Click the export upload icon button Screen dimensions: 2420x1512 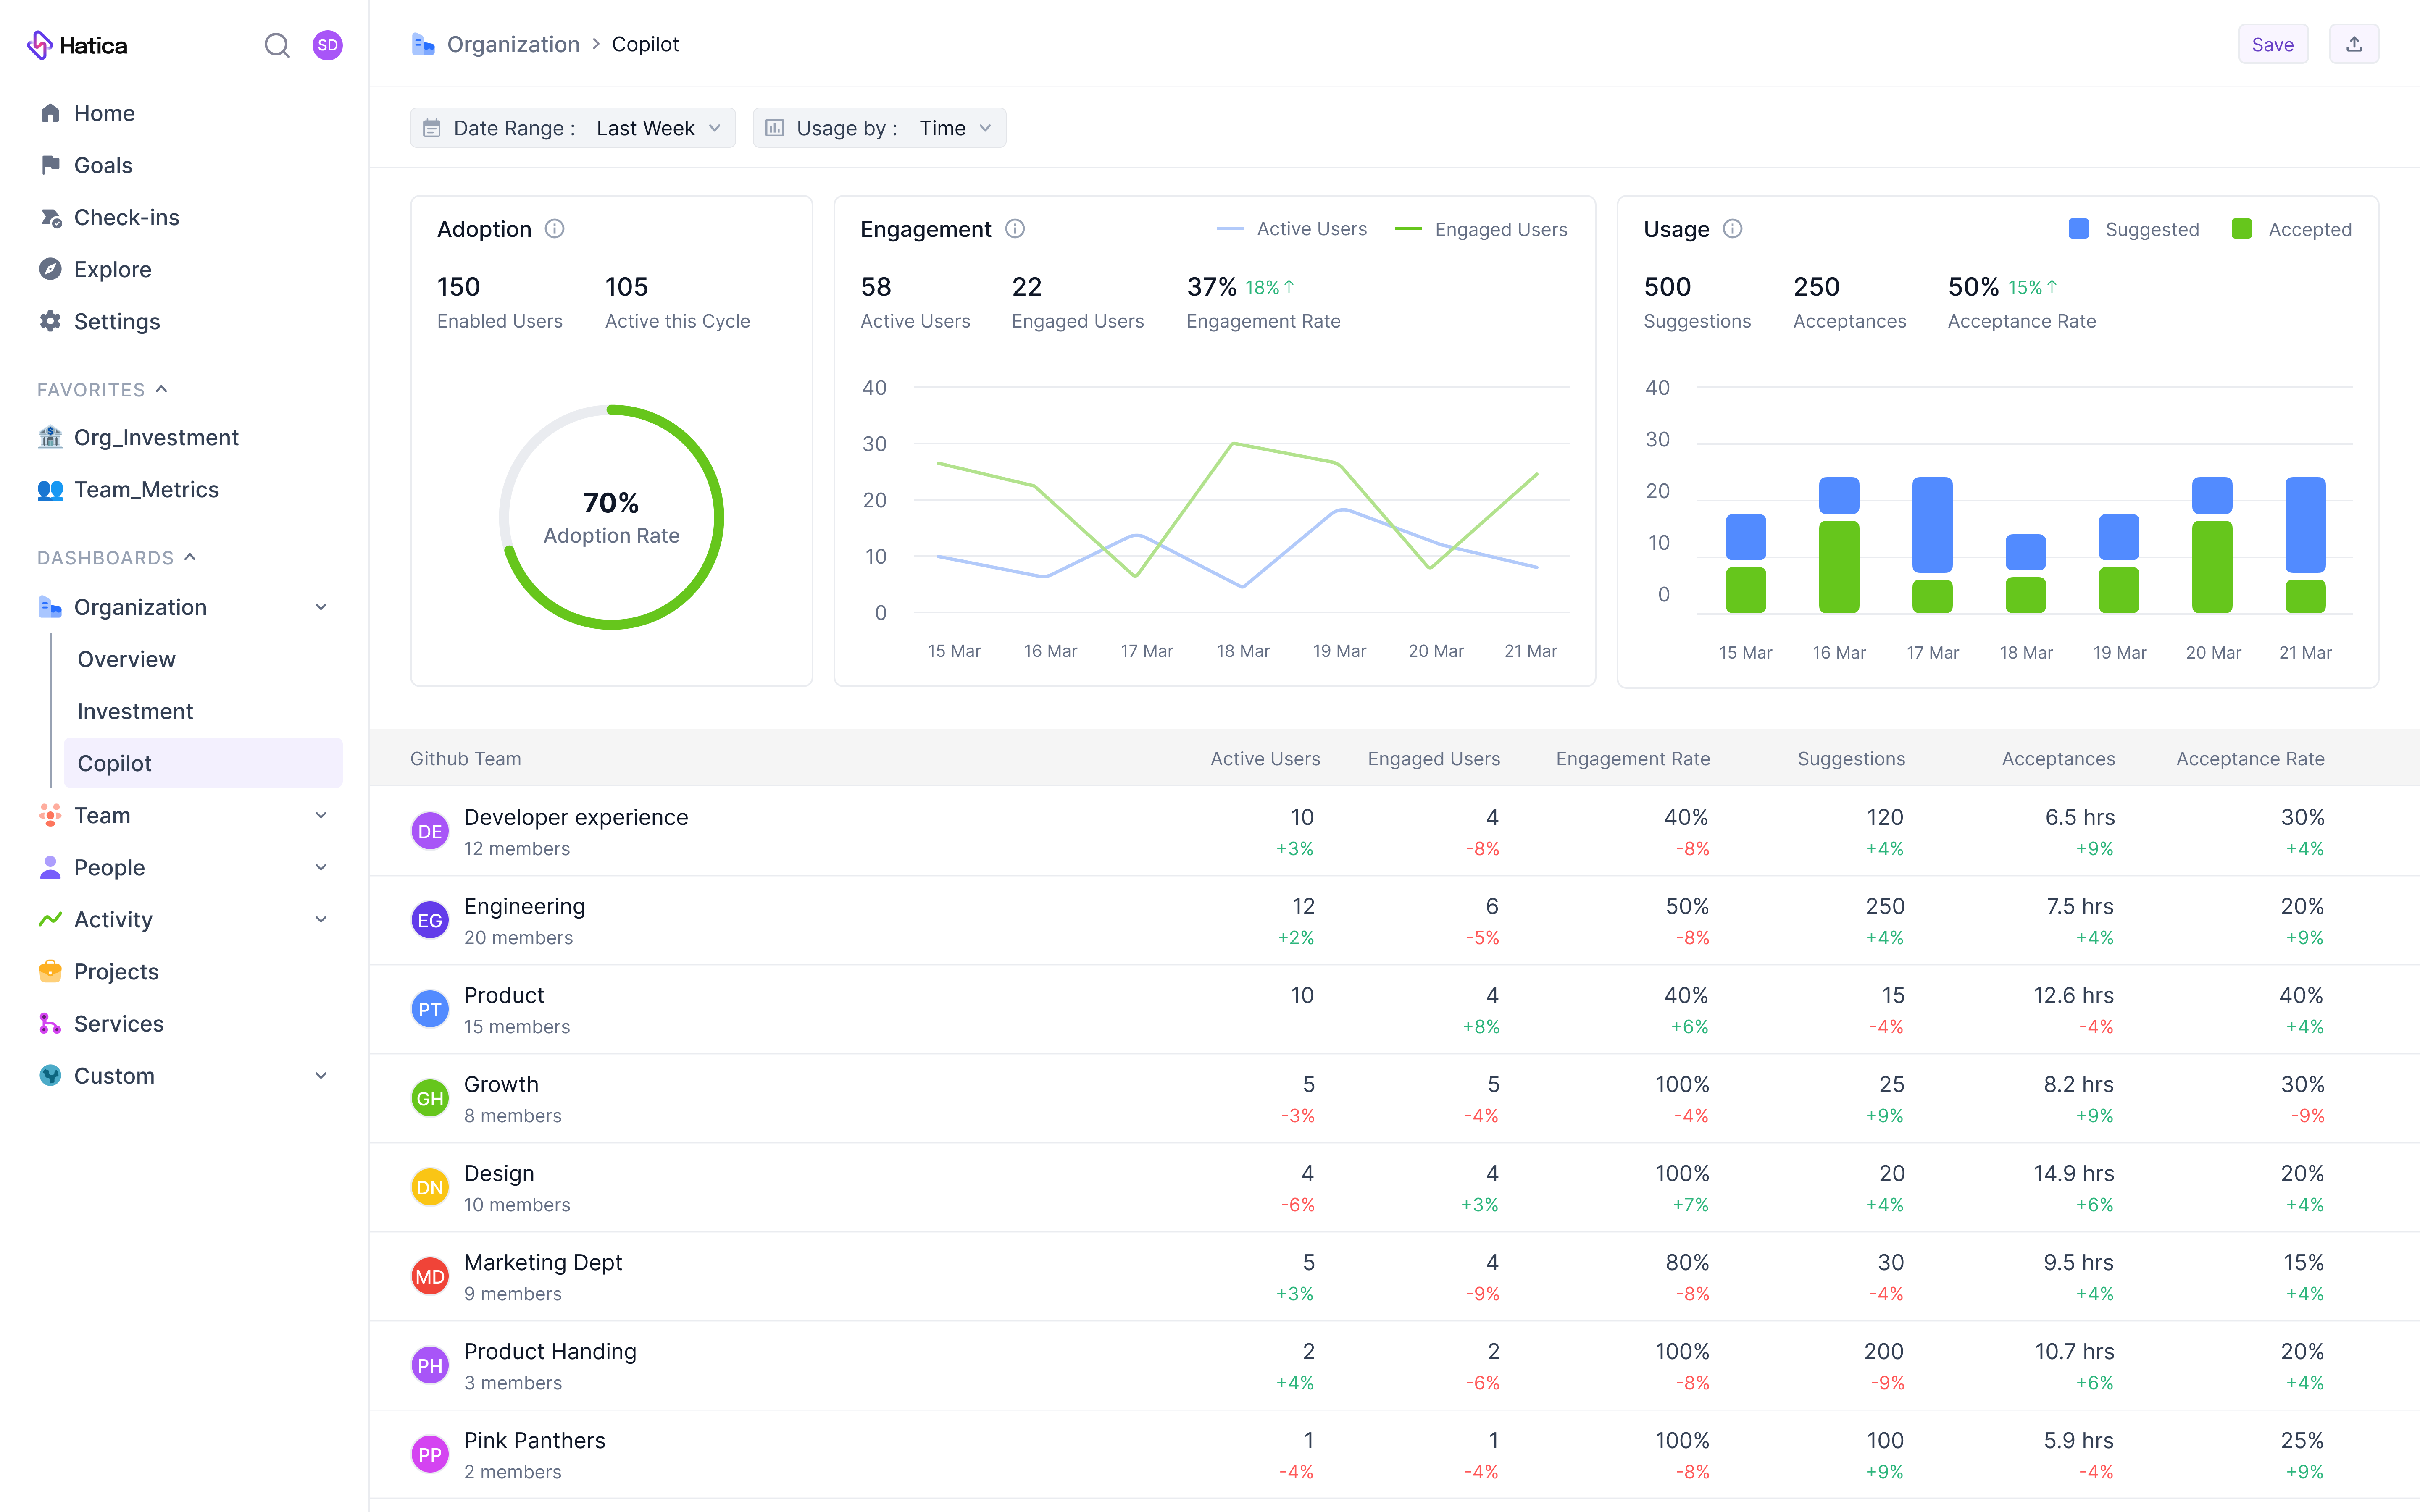pyautogui.click(x=2354, y=44)
